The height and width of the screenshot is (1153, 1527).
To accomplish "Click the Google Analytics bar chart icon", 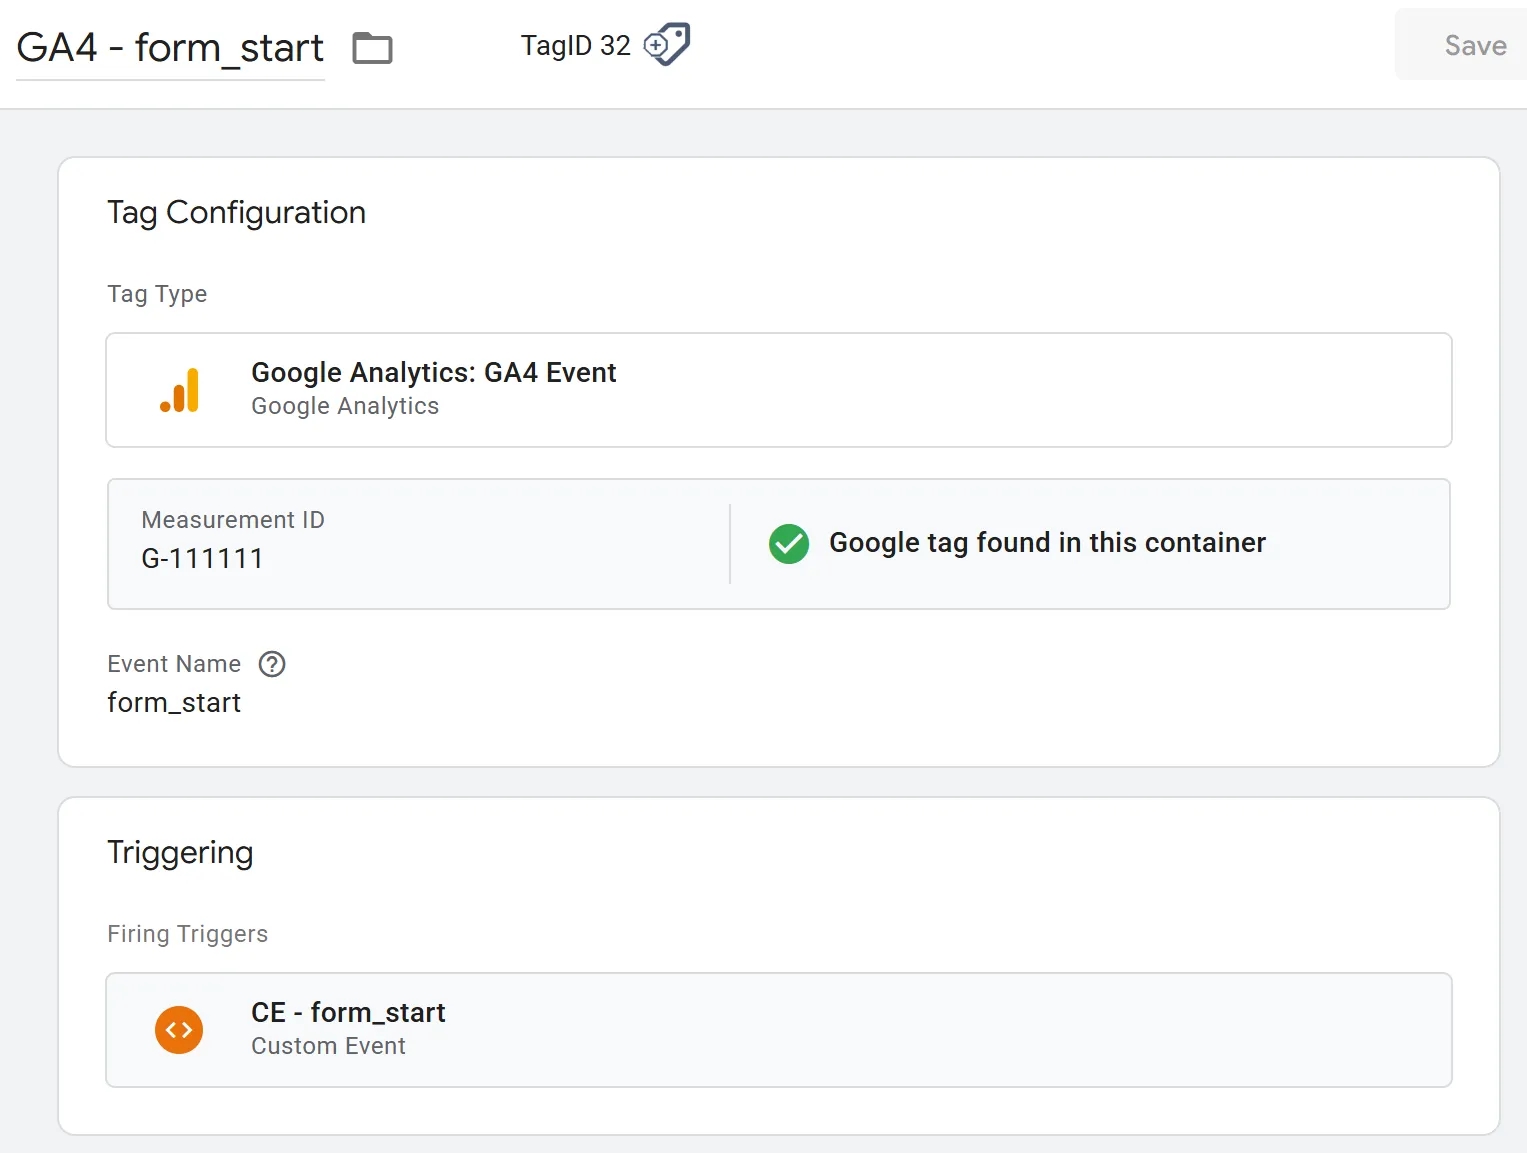I will point(180,390).
